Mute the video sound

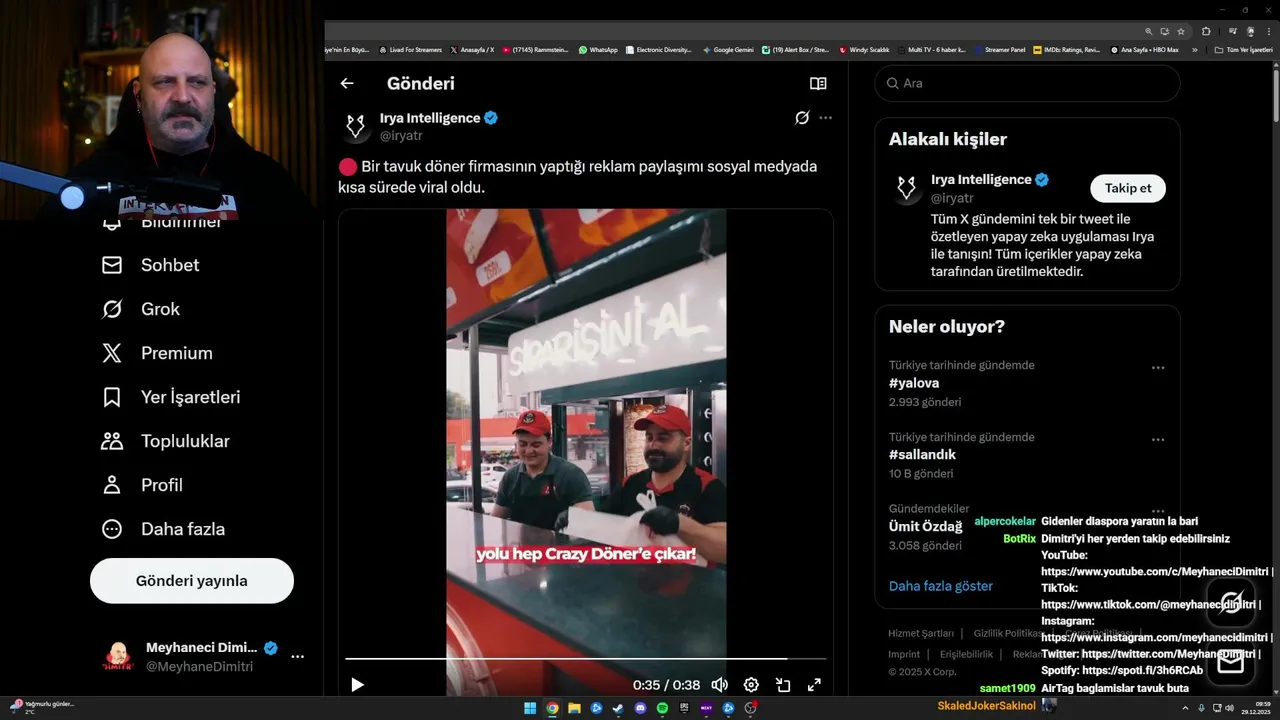(719, 685)
